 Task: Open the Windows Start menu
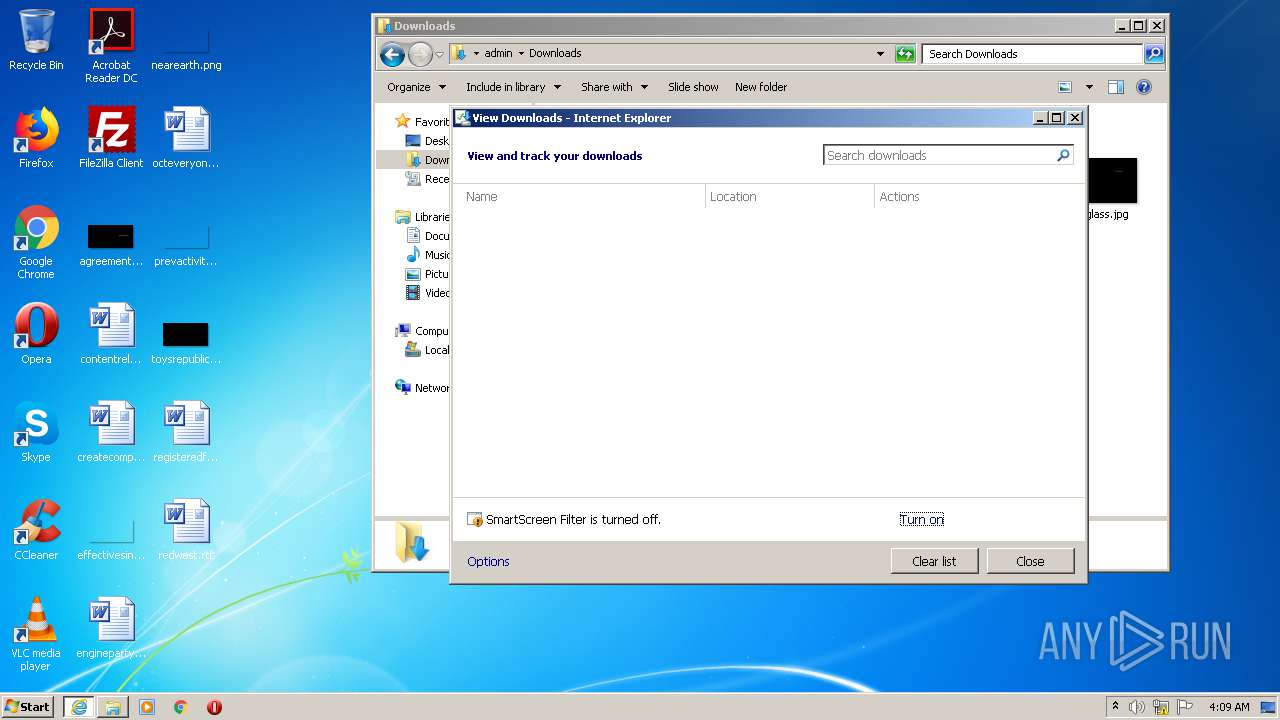28,707
